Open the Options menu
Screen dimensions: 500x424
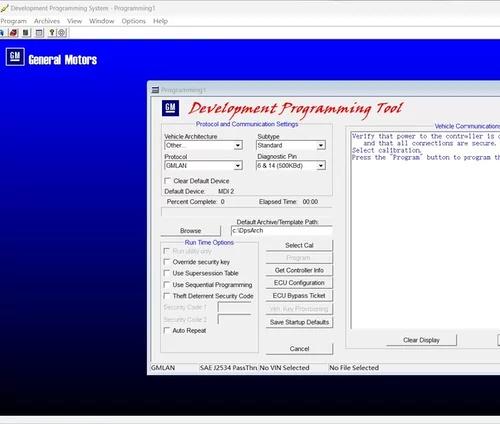[x=134, y=21]
